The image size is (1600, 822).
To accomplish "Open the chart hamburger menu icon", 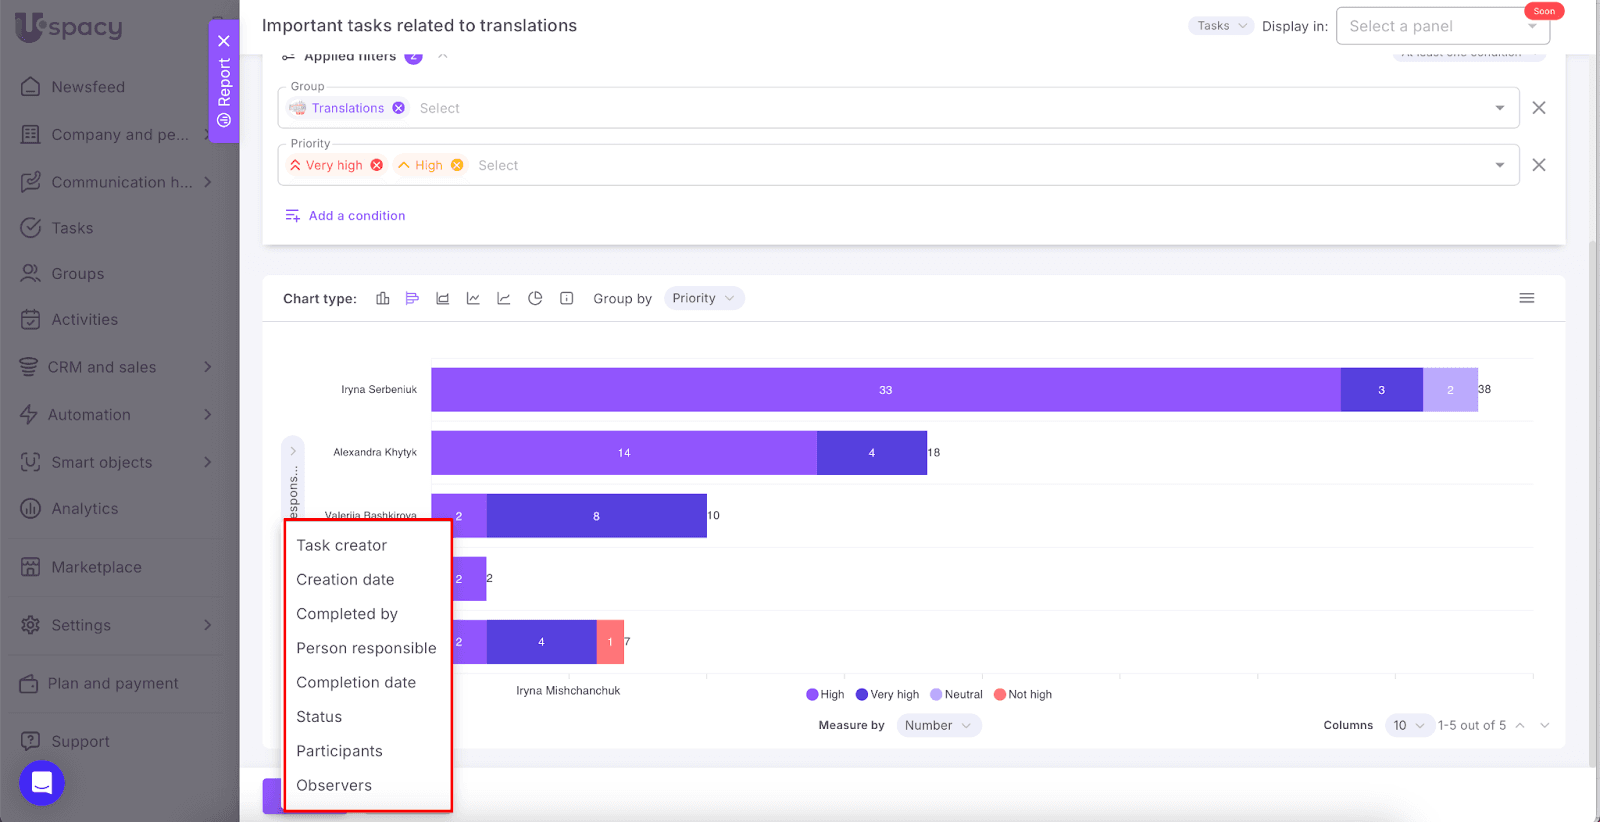I will pos(1526,298).
